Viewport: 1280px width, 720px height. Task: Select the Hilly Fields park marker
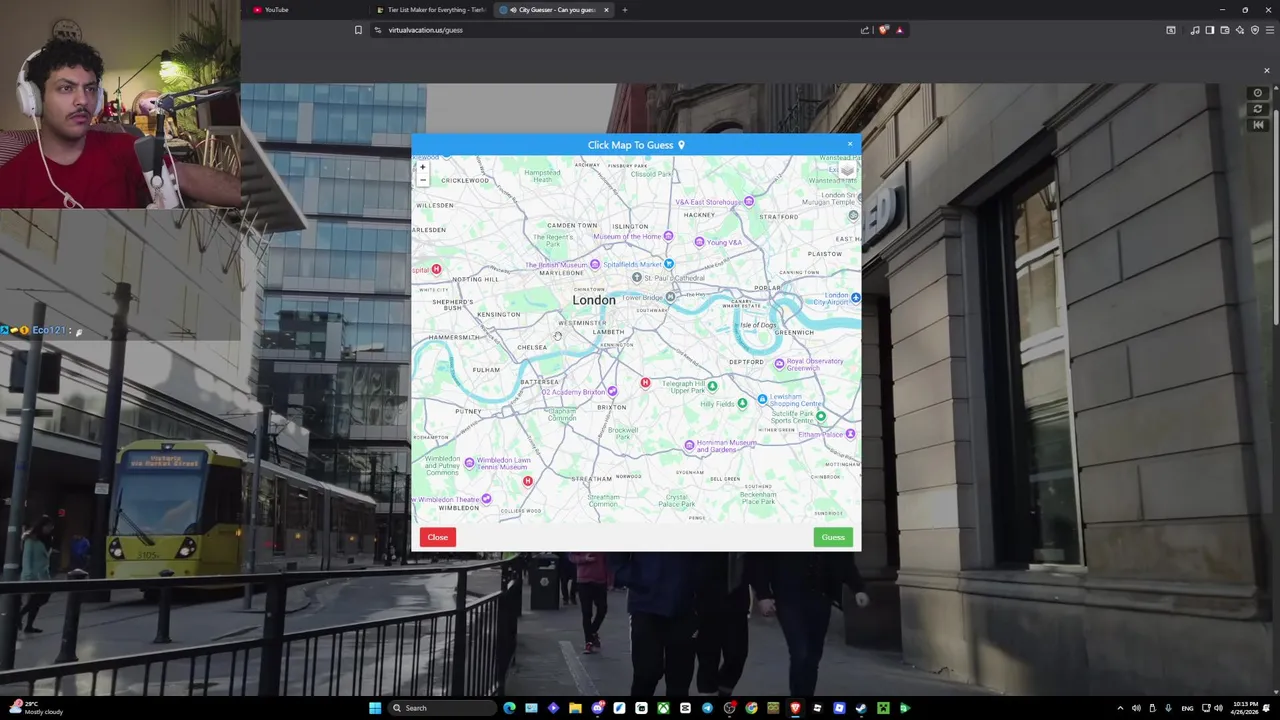click(x=742, y=403)
